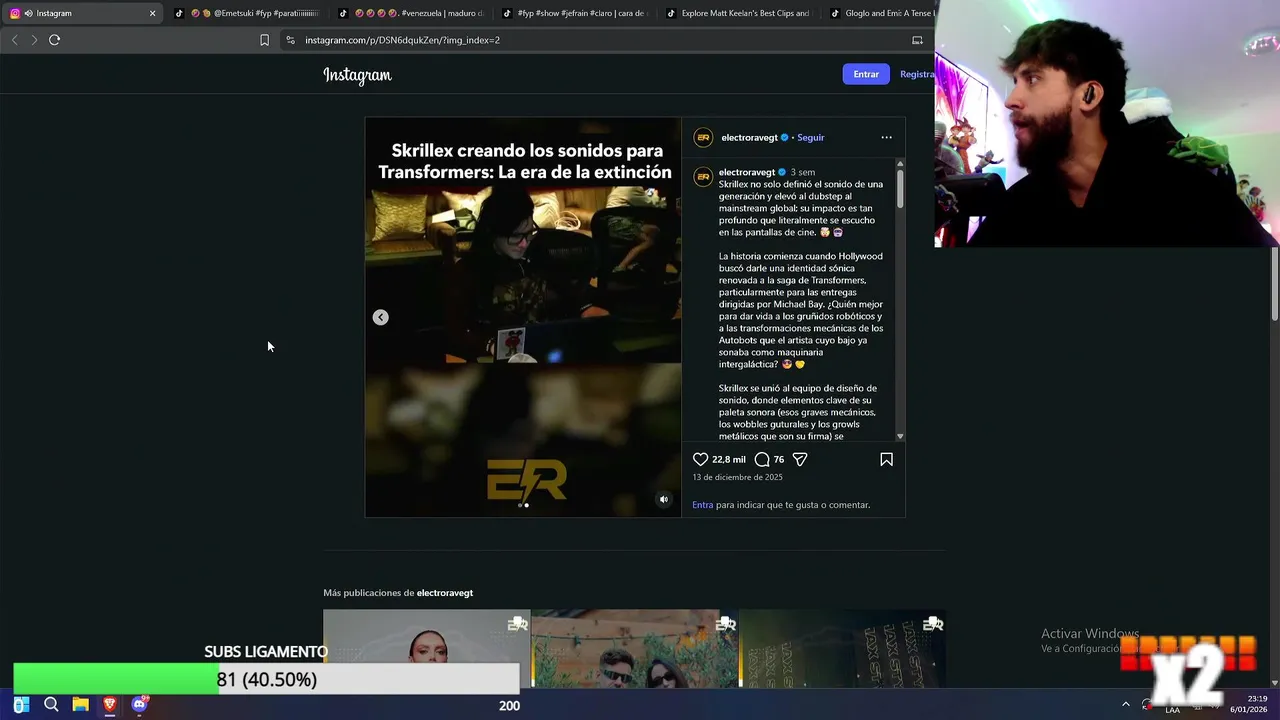Click the sync icon with red dot in tray
The width and height of the screenshot is (1280, 720).
tap(1147, 705)
